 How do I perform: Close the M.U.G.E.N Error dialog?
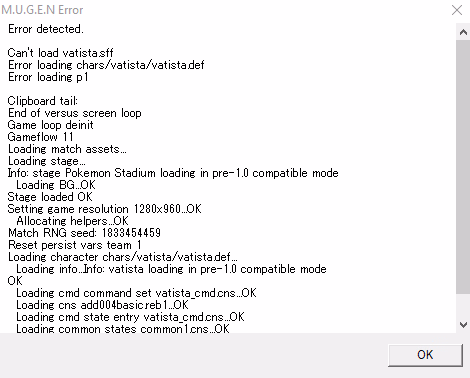[457, 10]
